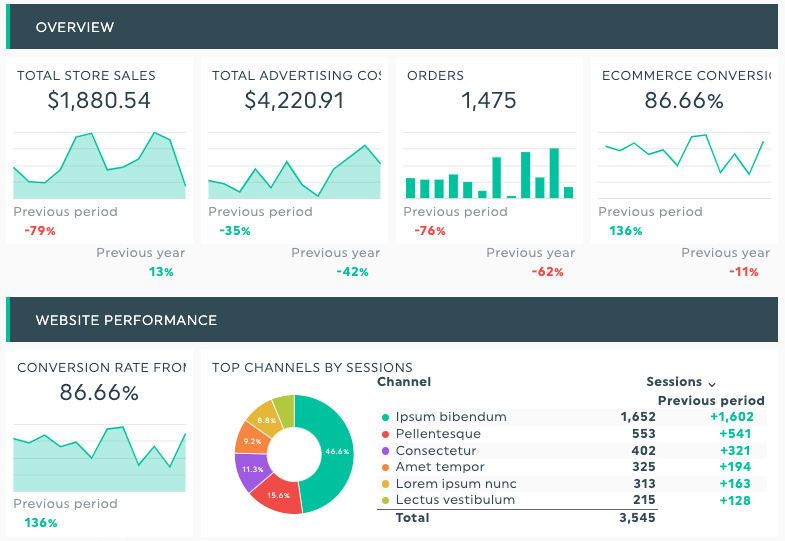Select the purple 11.3% donut segment
The width and height of the screenshot is (785, 541).
click(x=252, y=469)
